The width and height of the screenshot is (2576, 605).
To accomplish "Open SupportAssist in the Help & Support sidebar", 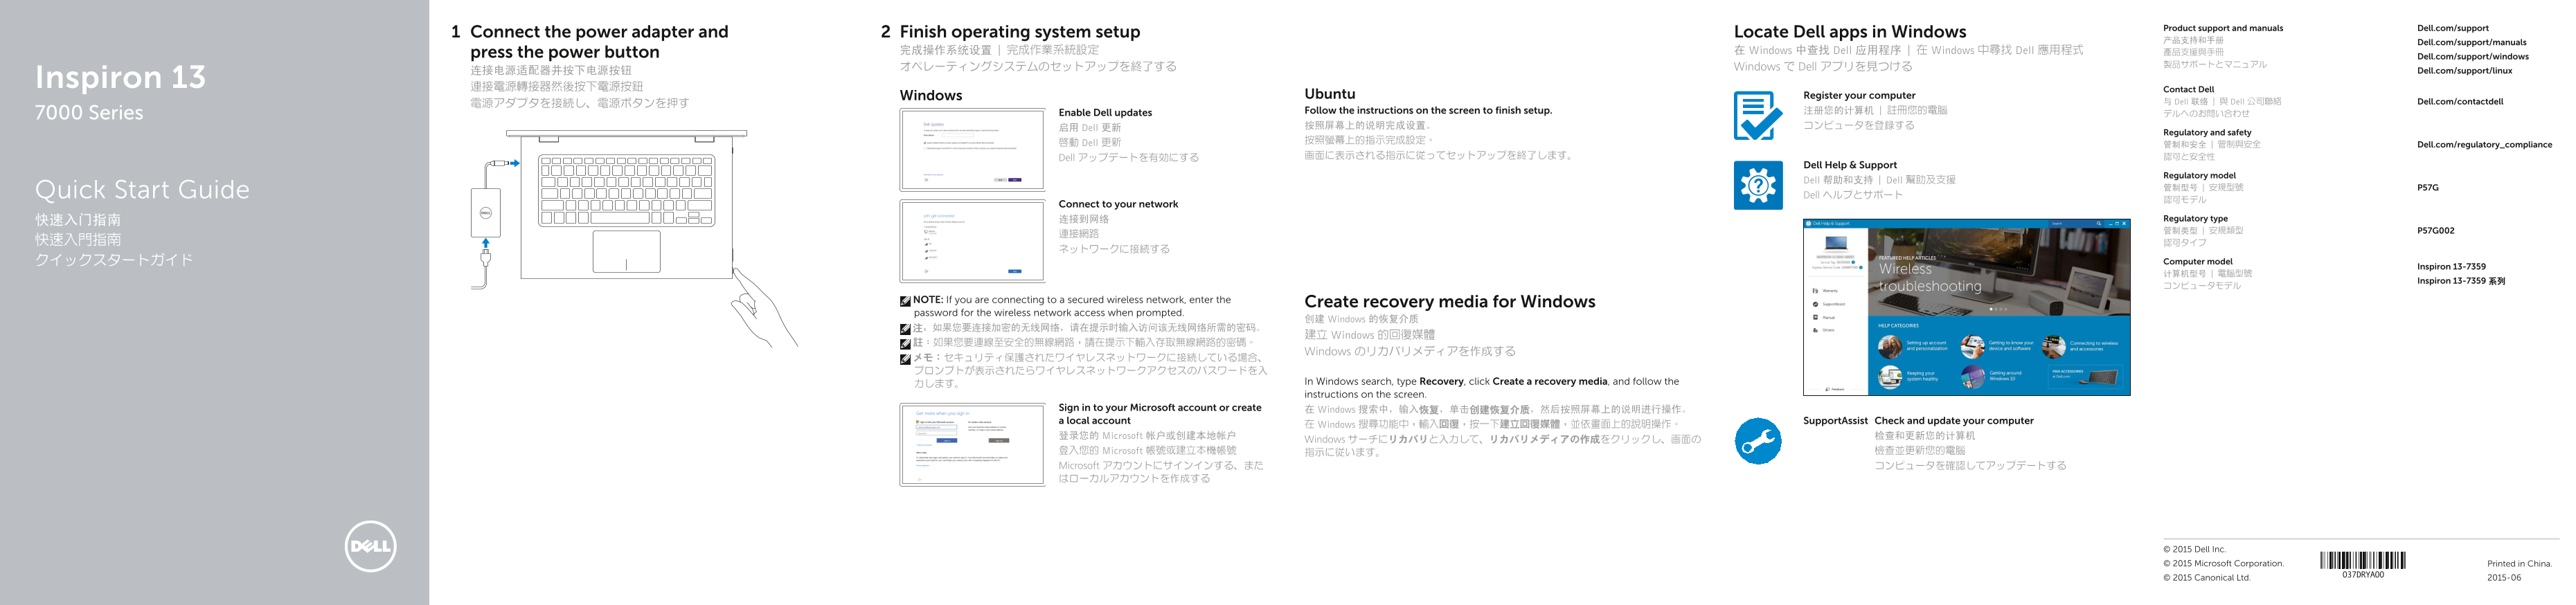I will 1829,304.
